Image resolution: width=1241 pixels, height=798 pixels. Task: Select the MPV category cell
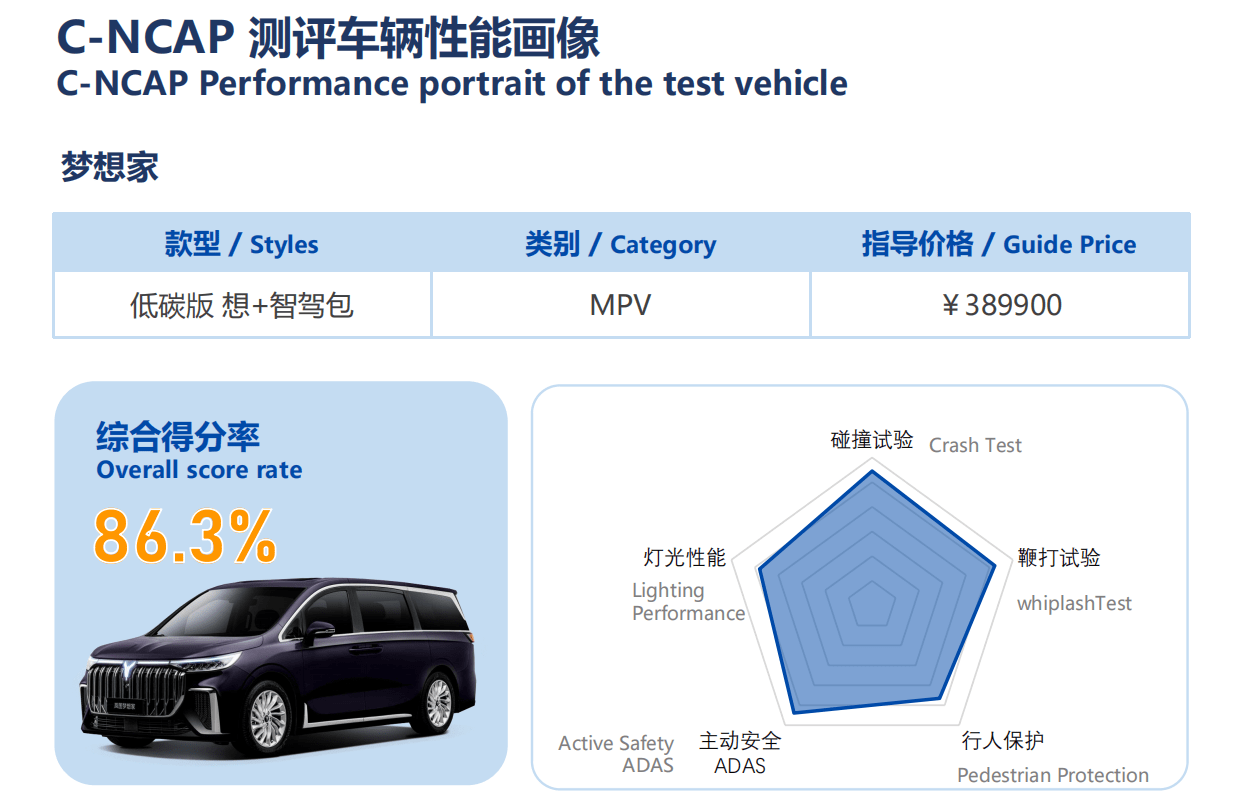coord(621,305)
